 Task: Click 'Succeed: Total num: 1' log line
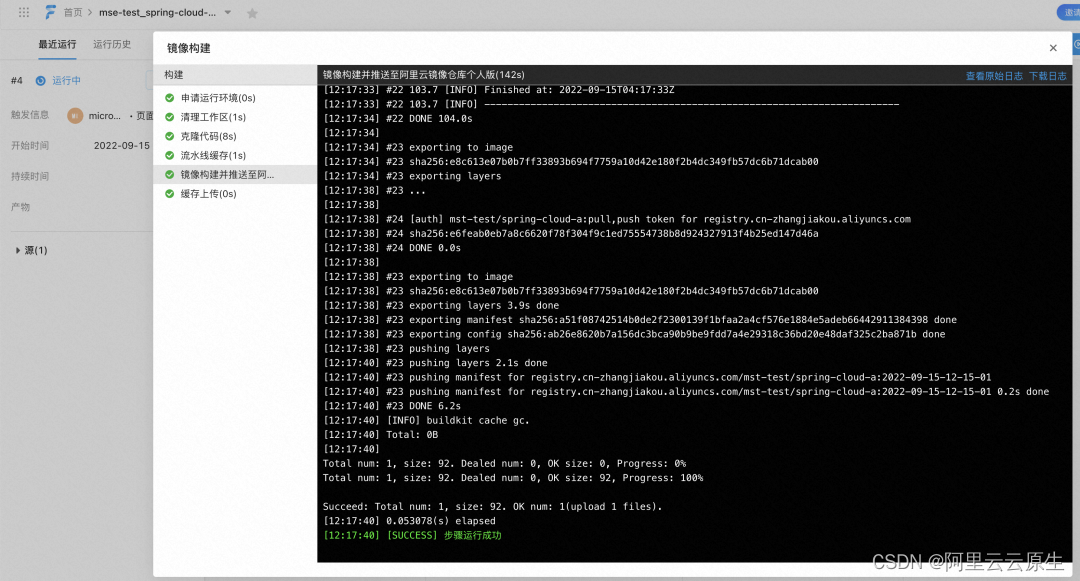[x=492, y=506]
